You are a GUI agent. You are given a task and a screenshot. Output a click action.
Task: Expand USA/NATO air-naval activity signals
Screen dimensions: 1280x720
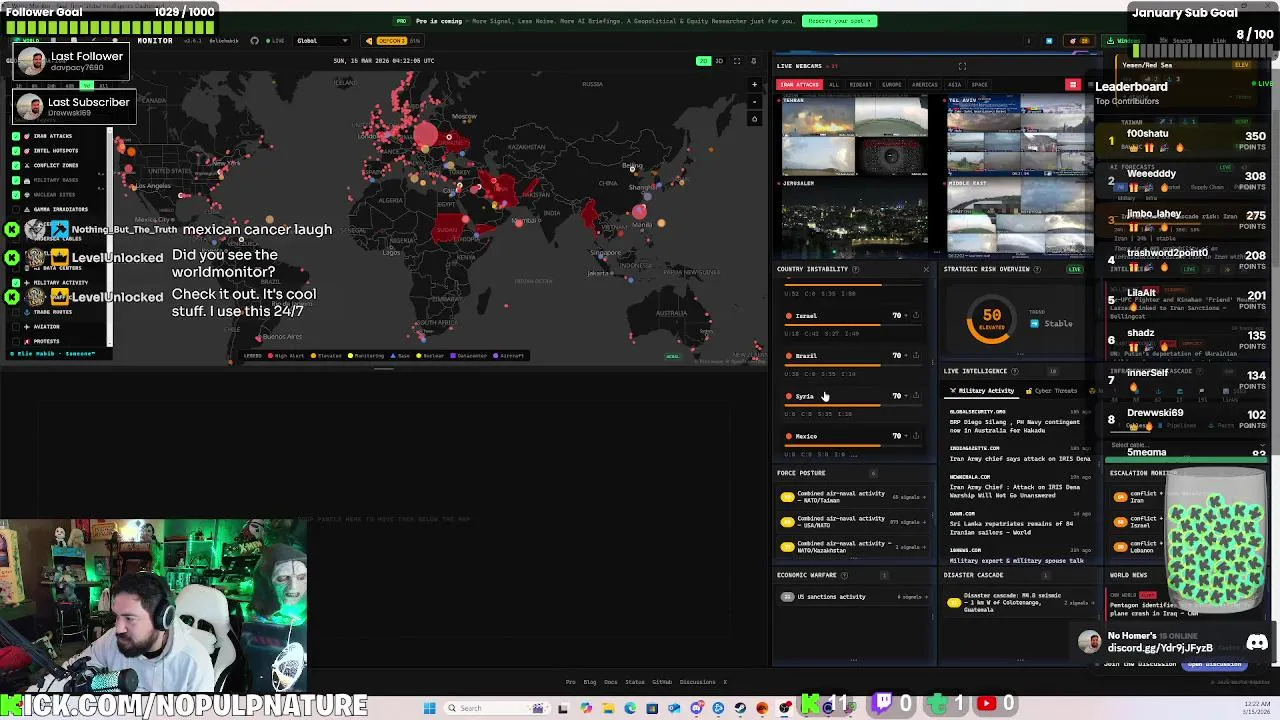[x=853, y=522]
